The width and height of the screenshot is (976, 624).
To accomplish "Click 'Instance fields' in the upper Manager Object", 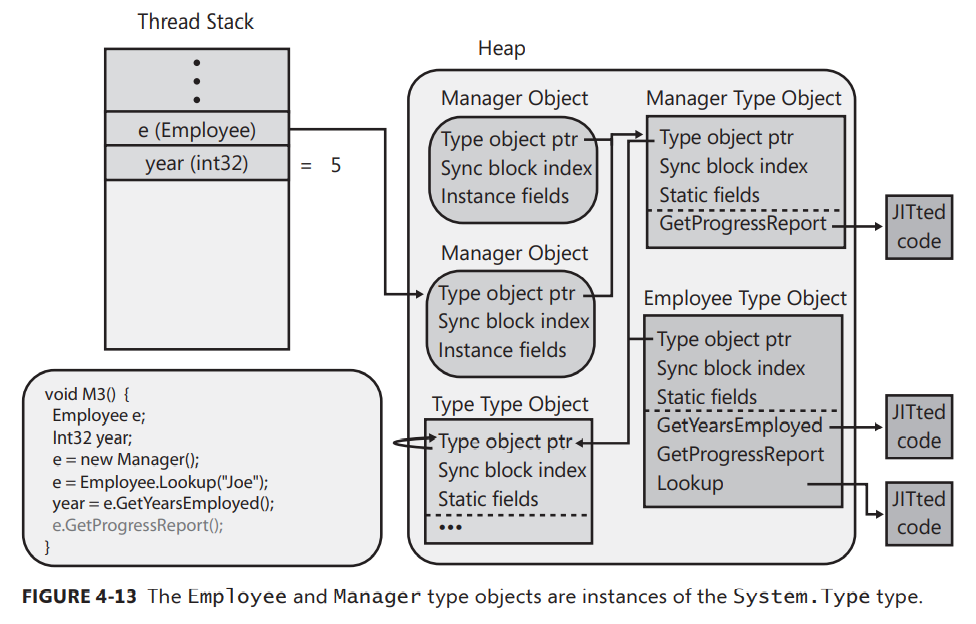I will 504,197.
